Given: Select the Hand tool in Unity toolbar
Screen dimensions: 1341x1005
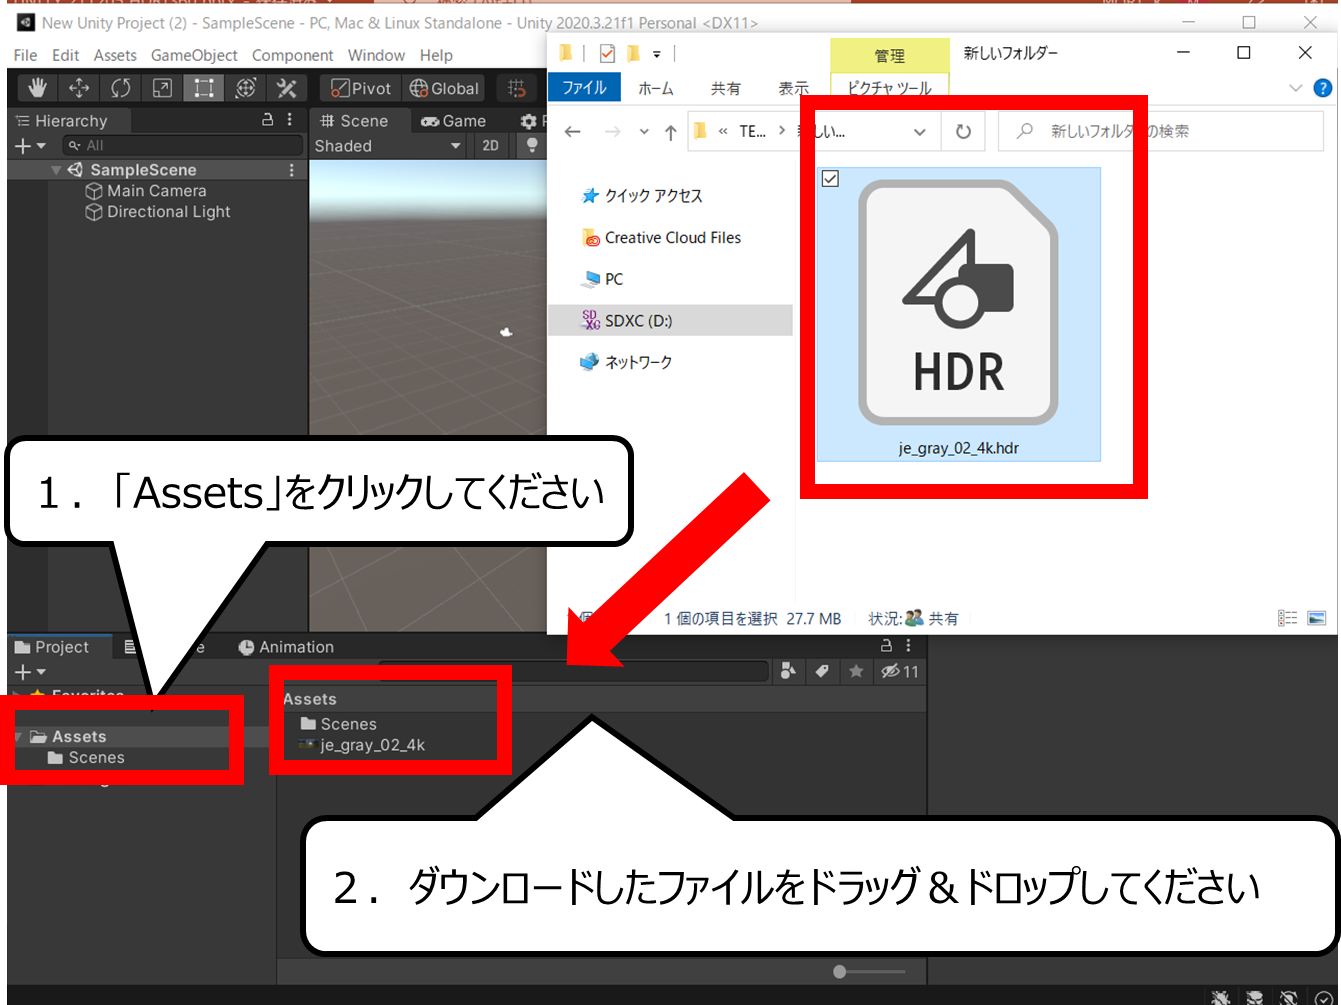Looking at the screenshot, I should point(38,88).
